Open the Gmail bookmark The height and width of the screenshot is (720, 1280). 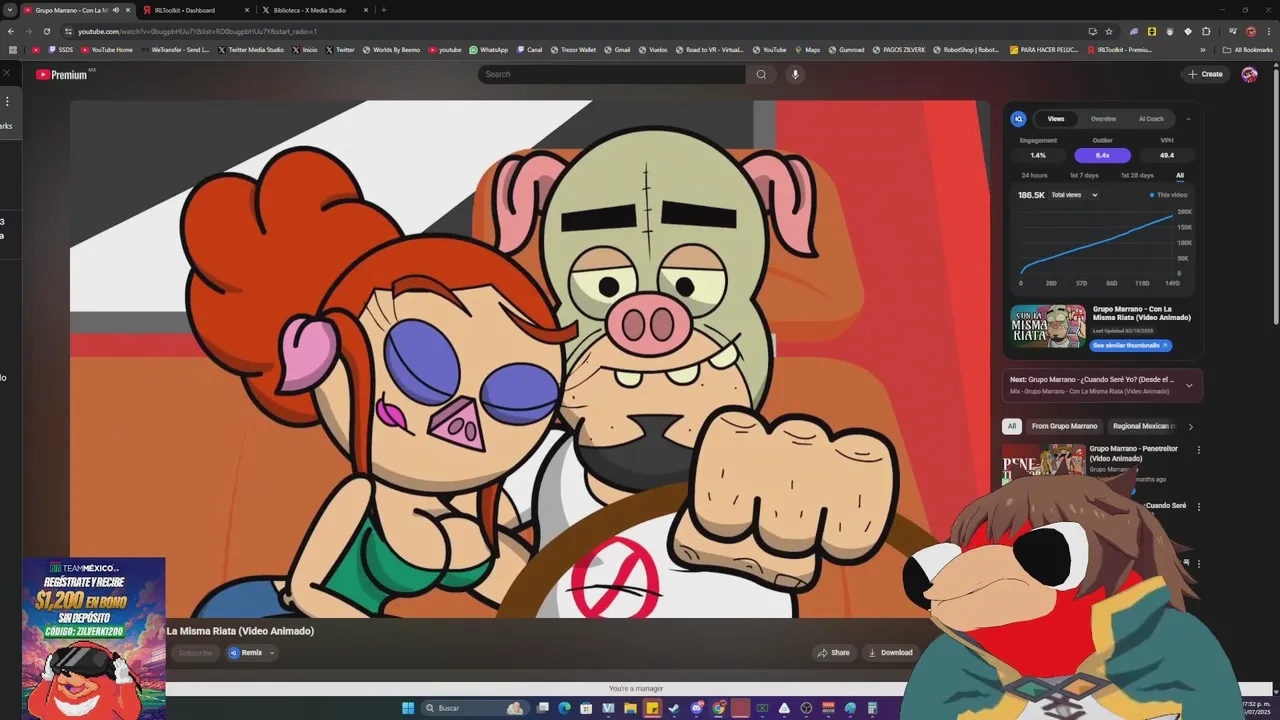617,49
